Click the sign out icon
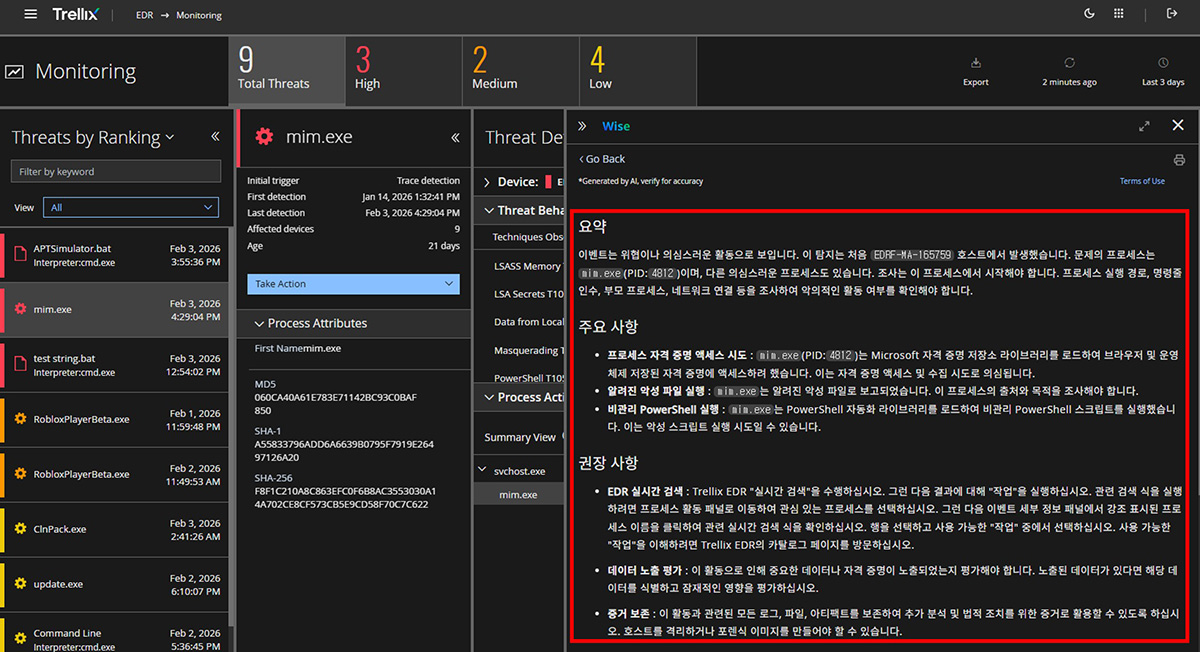The width and height of the screenshot is (1200, 652). (x=1172, y=14)
